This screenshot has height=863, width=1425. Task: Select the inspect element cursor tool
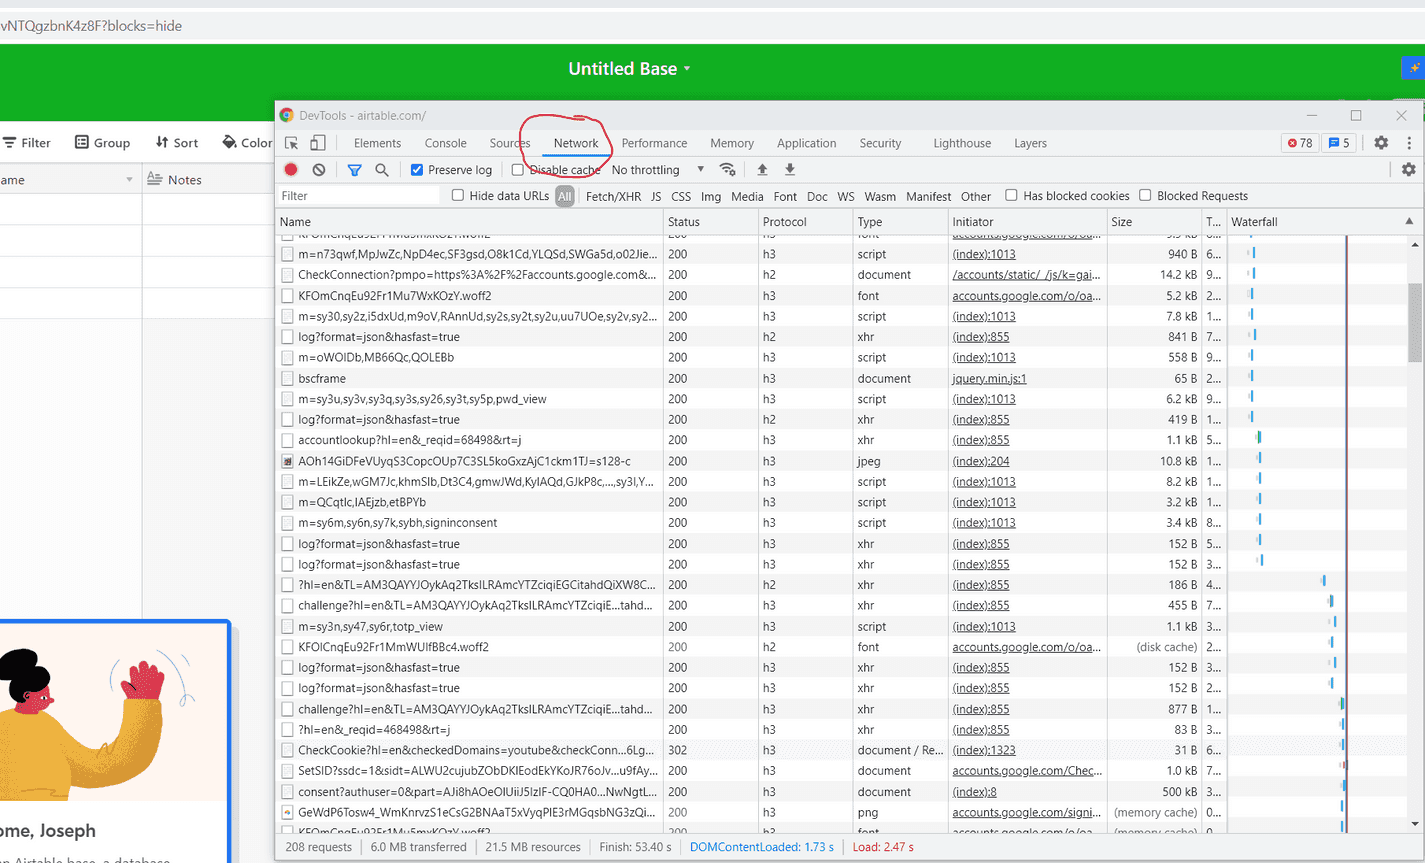pyautogui.click(x=291, y=143)
